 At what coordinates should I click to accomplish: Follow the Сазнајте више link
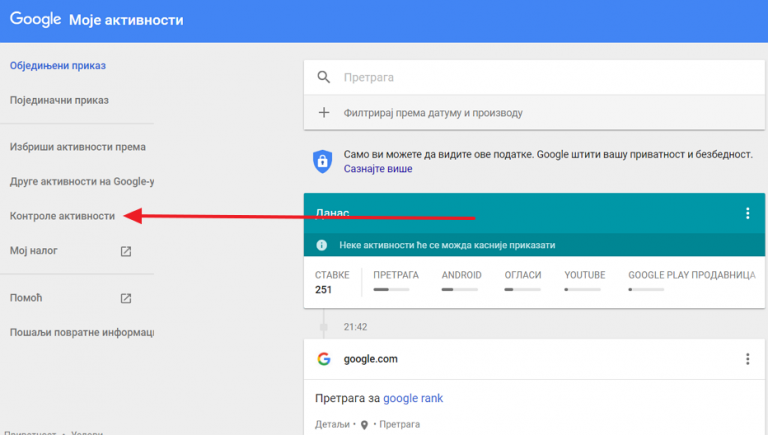tap(378, 169)
